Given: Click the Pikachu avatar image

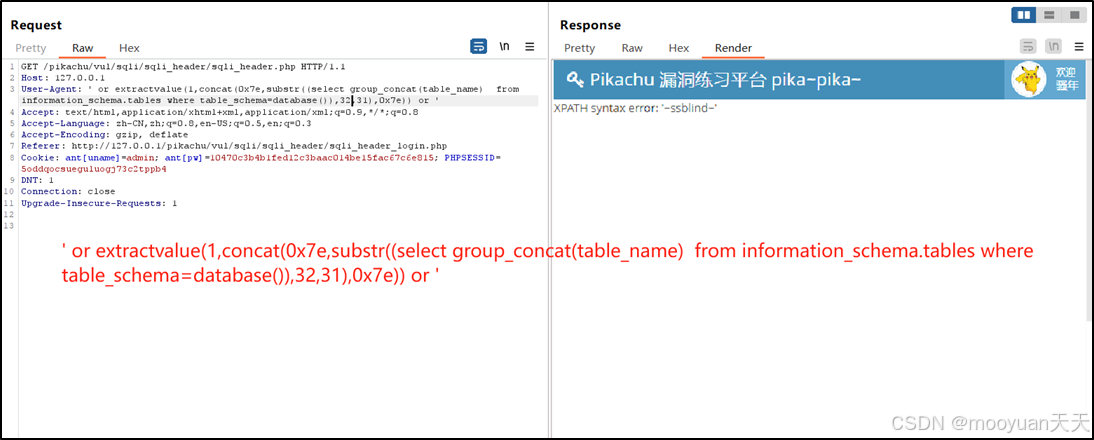Looking at the screenshot, I should [1029, 79].
